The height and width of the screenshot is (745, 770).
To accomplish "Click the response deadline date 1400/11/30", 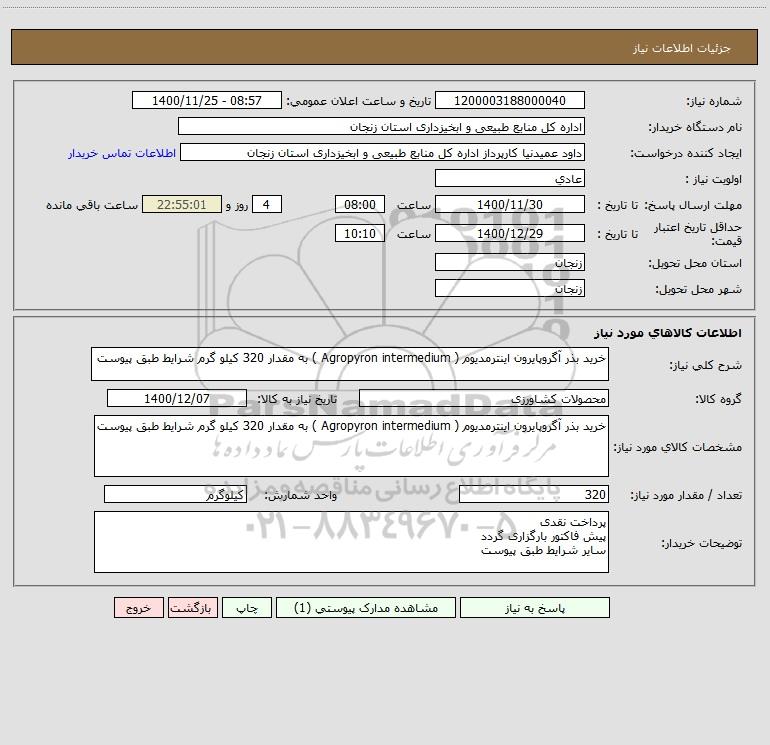I will point(510,204).
